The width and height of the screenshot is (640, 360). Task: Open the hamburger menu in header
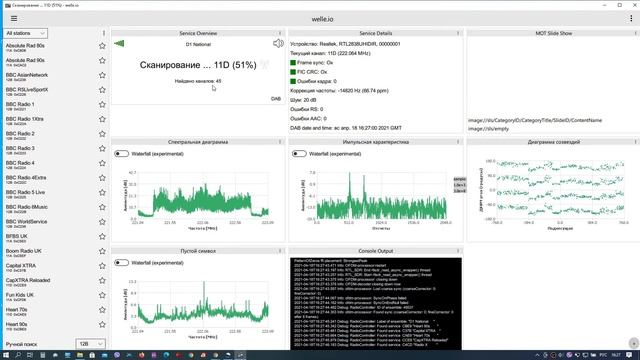click(x=14, y=19)
